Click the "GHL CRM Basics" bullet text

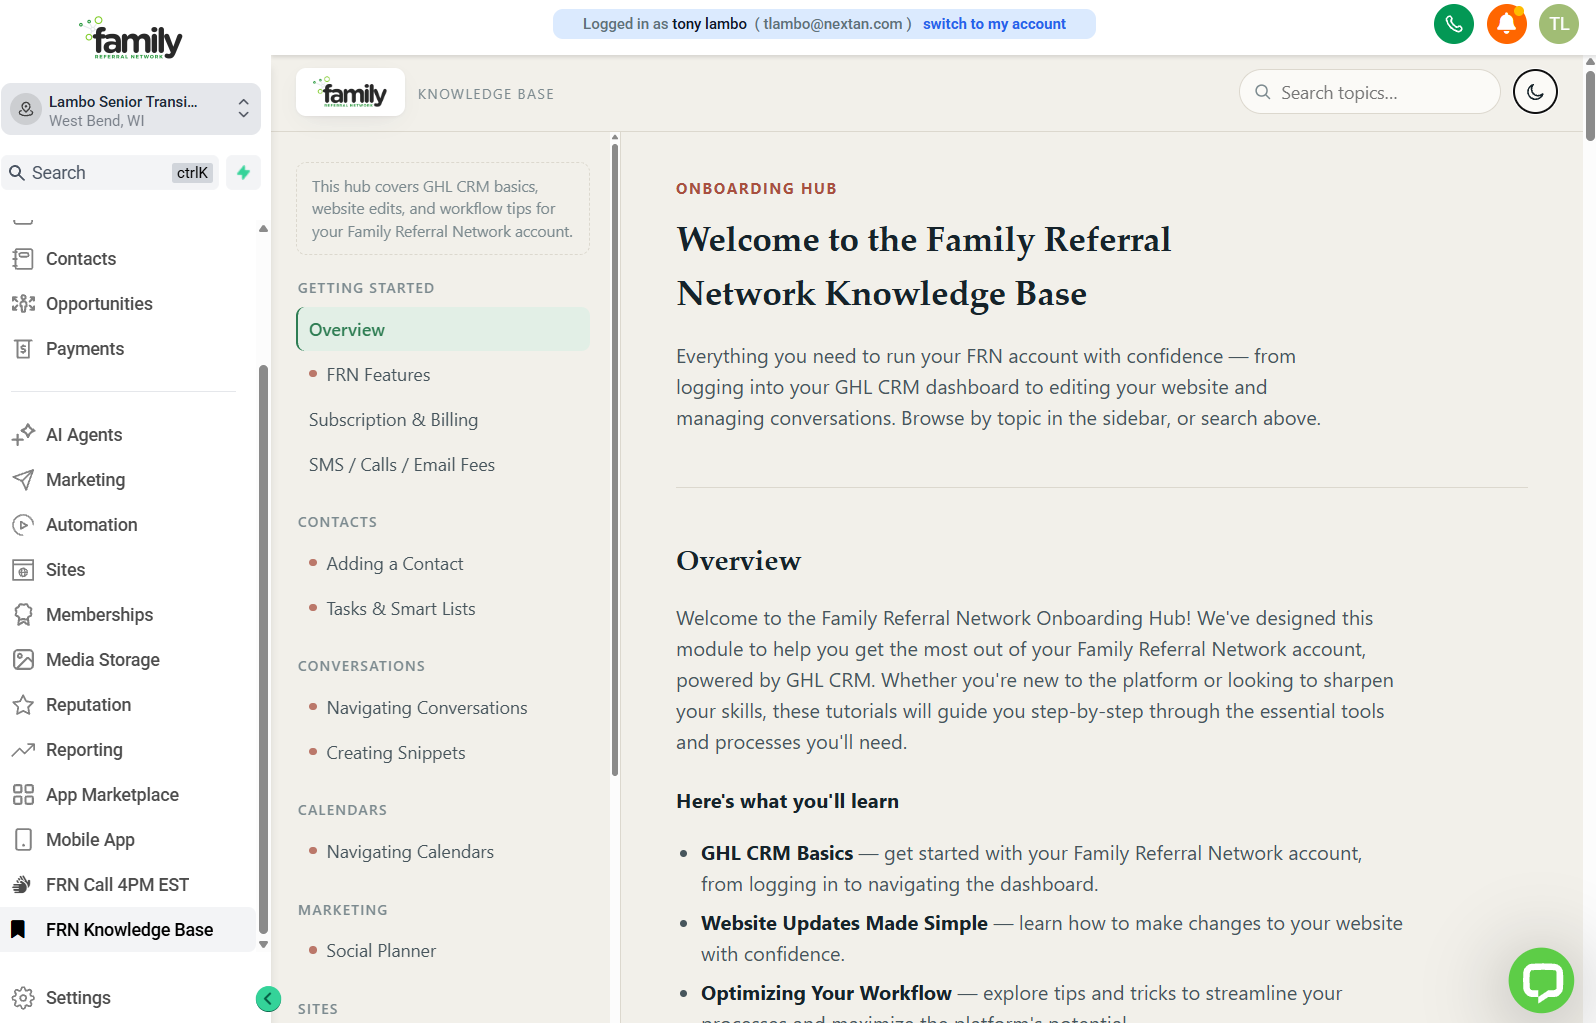coord(777,853)
